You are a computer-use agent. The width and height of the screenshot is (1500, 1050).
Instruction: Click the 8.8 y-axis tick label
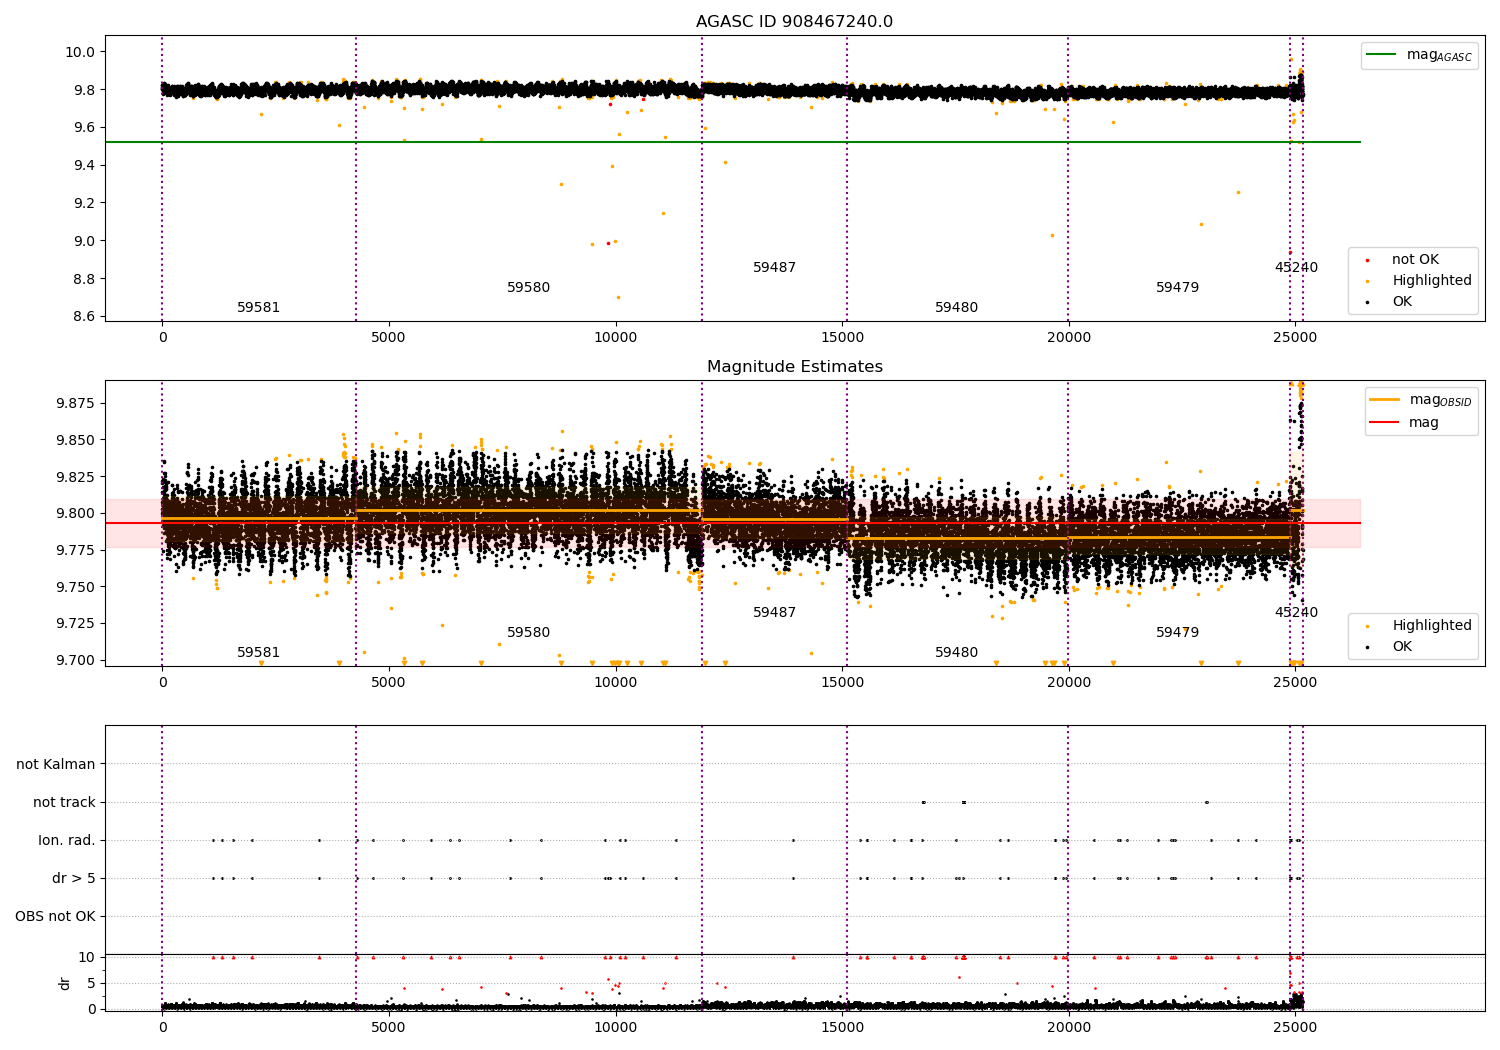click(85, 279)
